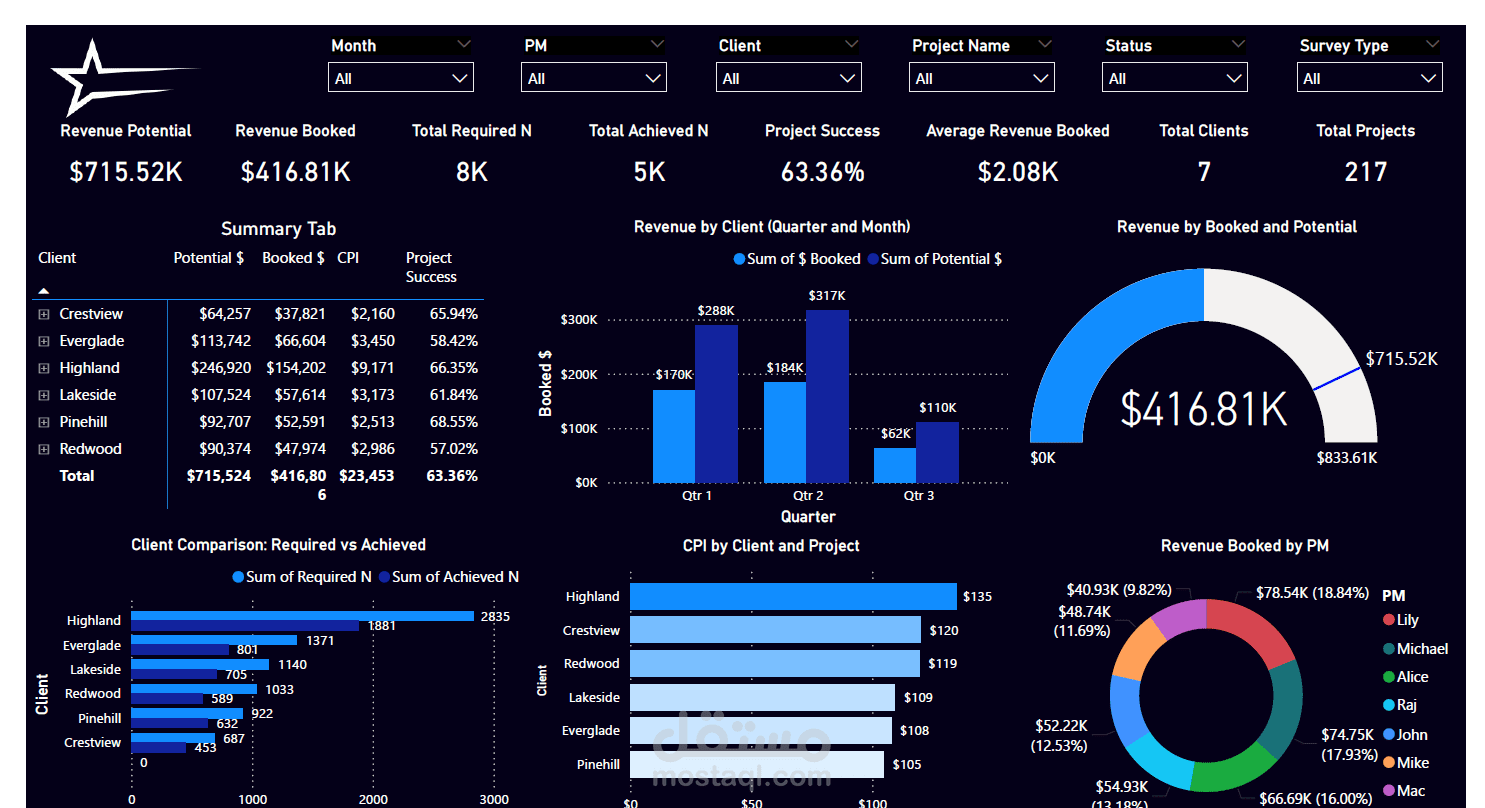Screen dimensions: 1485x808
Task: Click the gauge target line at $715.52K
Action: (x=1337, y=379)
